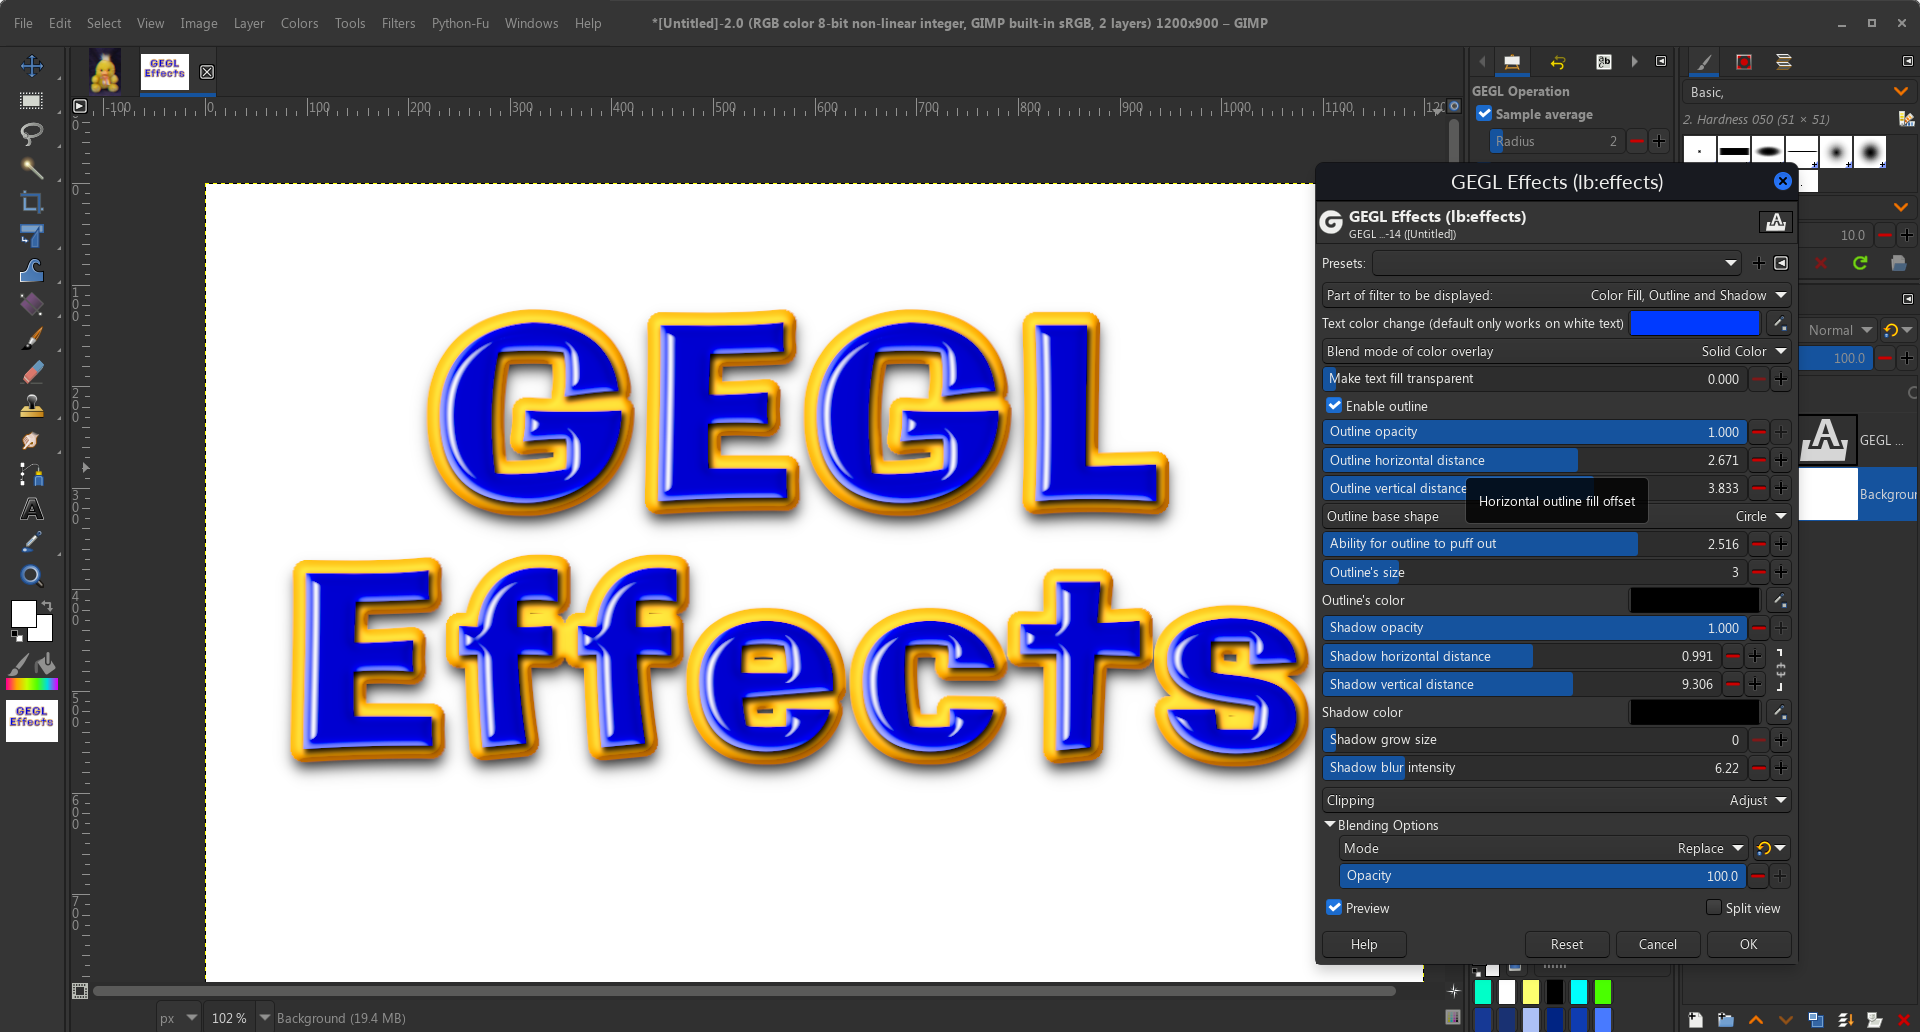Select the Rectangle Select tool

coord(32,100)
